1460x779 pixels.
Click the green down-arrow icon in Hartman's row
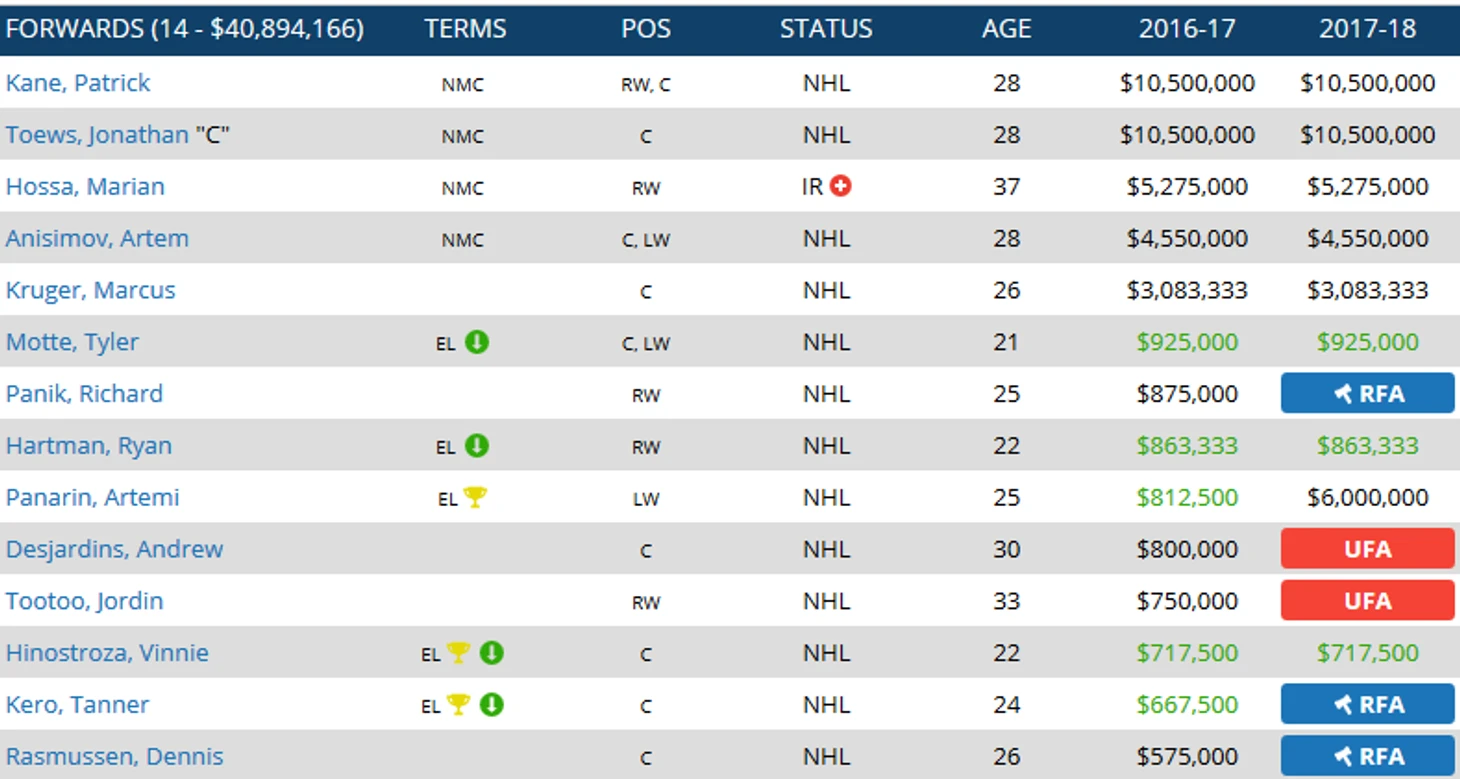pos(477,446)
